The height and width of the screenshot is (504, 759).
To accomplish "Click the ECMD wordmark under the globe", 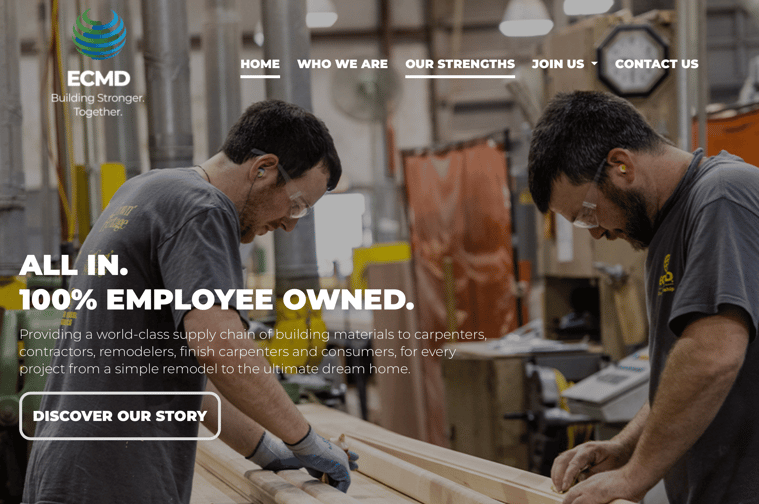I will coord(99,78).
